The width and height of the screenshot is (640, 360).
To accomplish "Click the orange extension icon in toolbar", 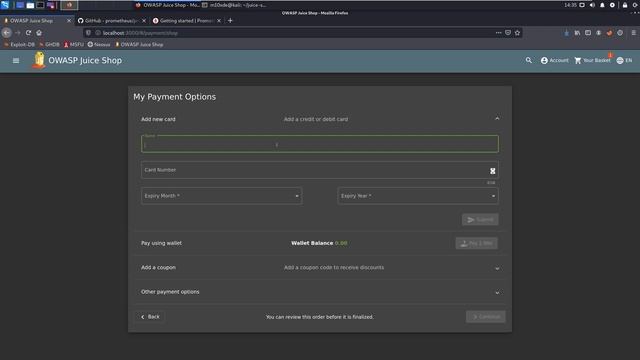I will tap(609, 33).
